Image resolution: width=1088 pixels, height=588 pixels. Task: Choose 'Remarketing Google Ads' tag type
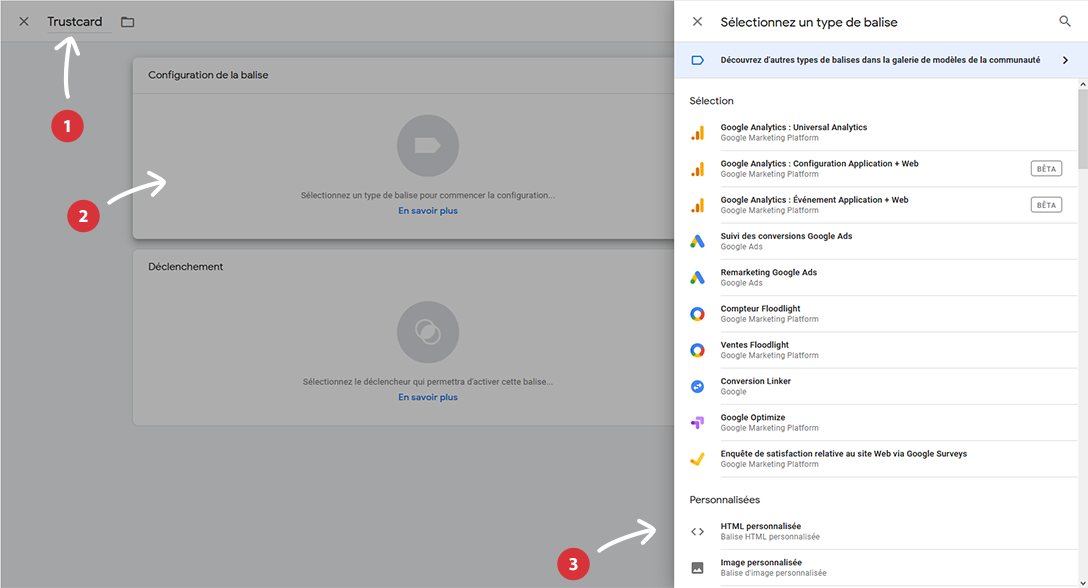[876, 278]
